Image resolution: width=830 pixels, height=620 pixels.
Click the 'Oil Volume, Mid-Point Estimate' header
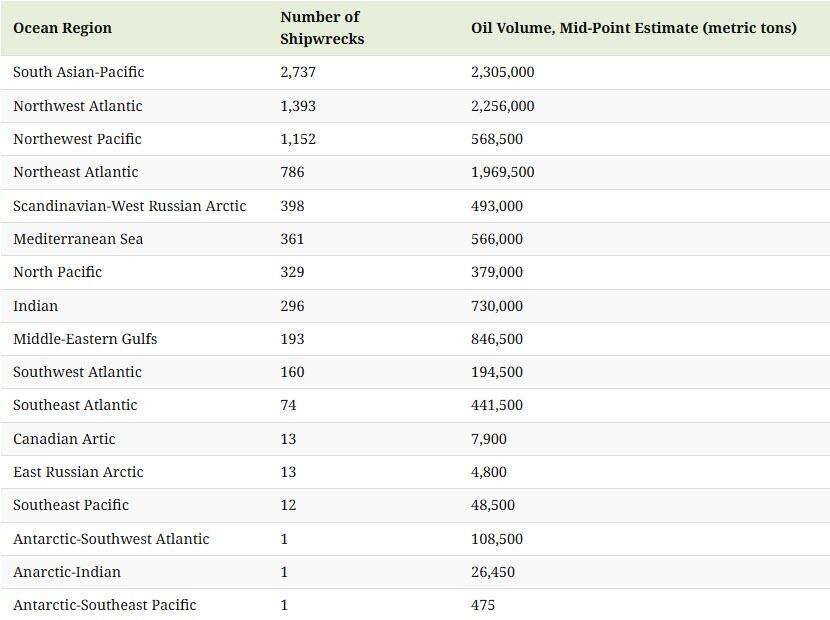pyautogui.click(x=633, y=28)
